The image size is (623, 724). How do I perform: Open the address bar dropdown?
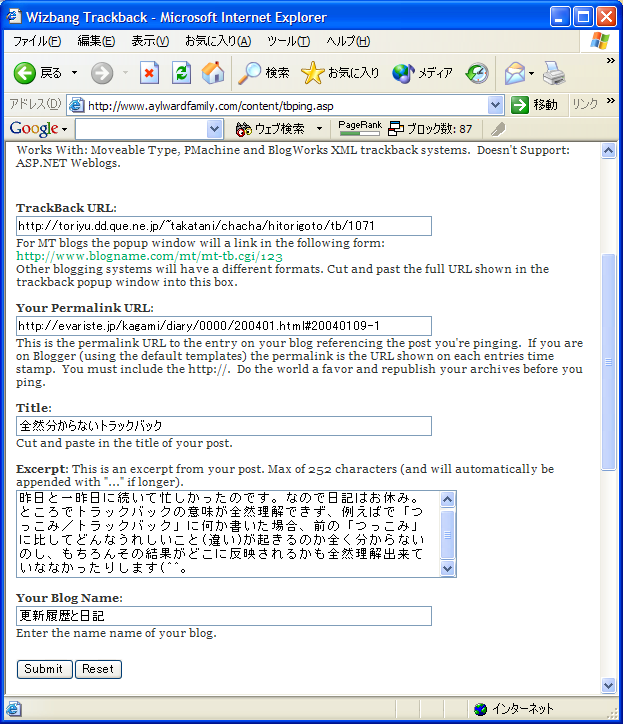[495, 105]
